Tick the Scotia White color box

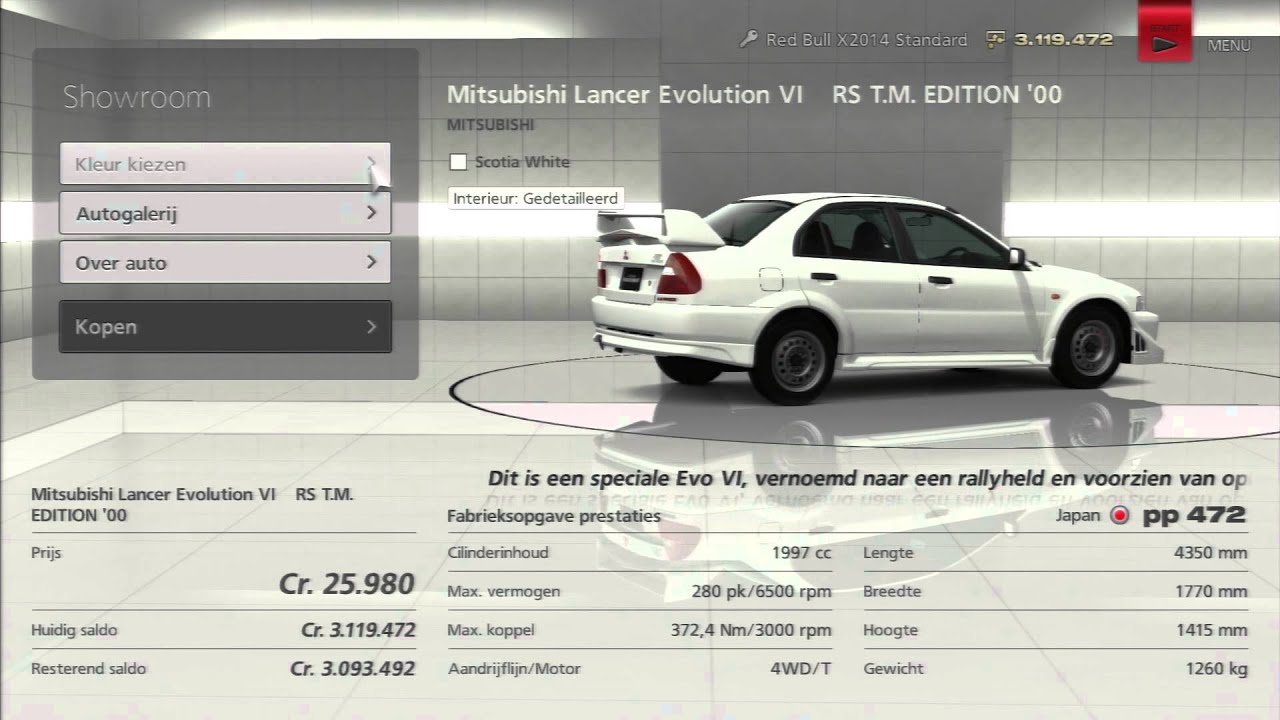click(459, 162)
